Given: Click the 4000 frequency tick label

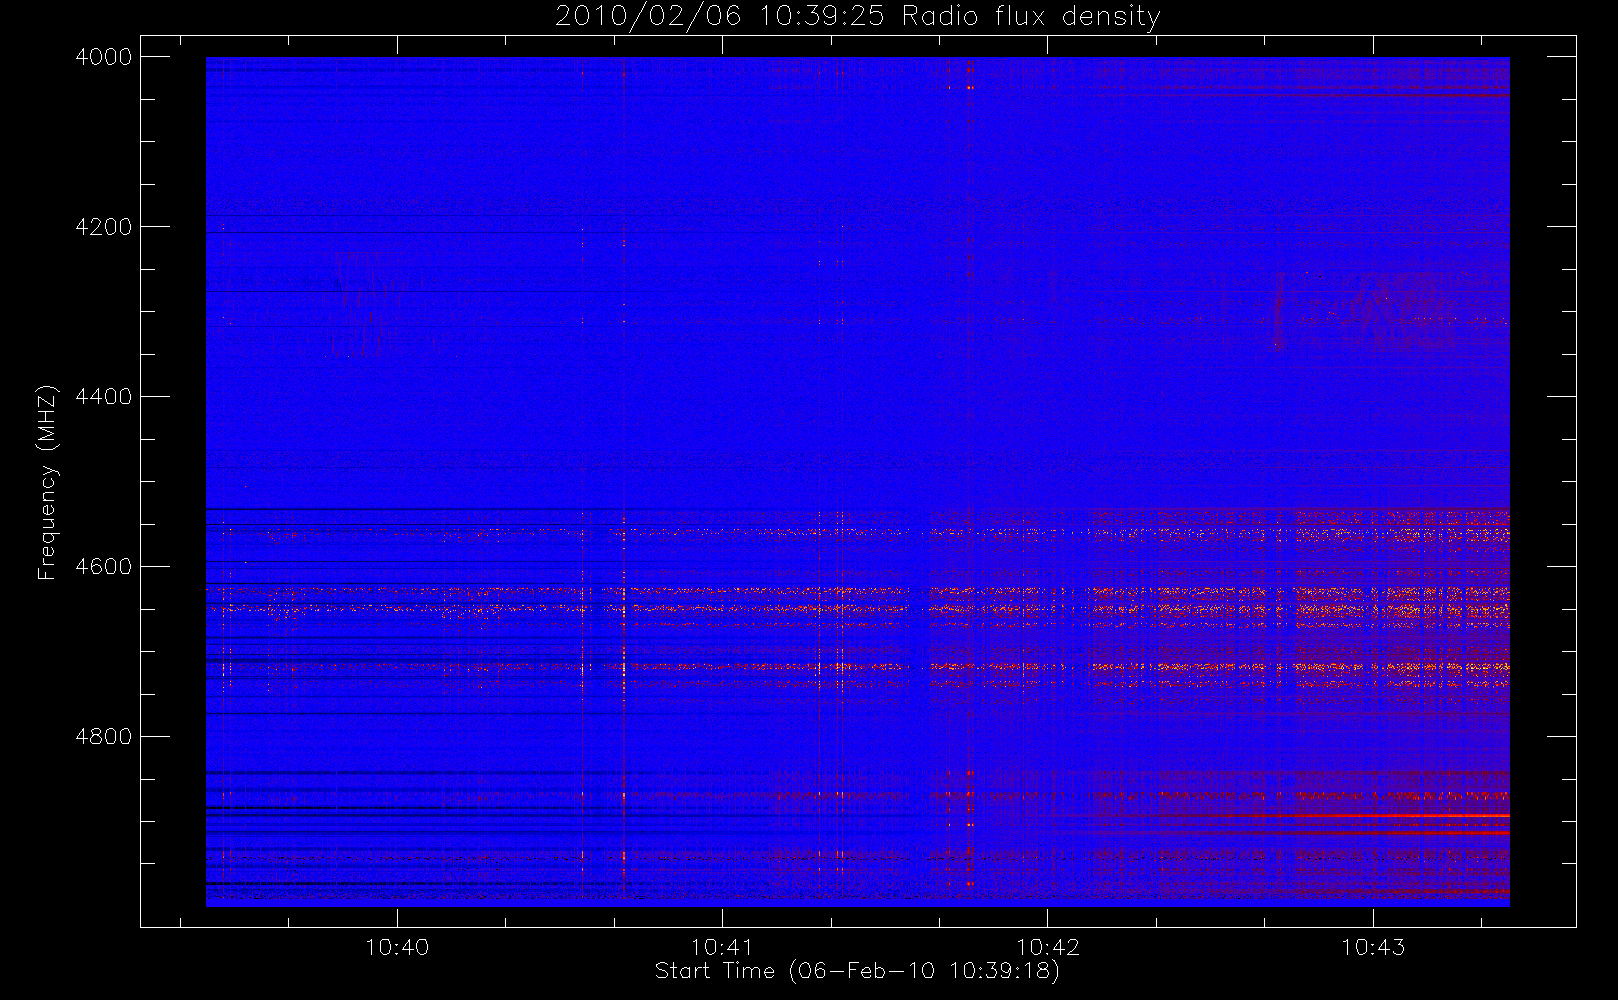Looking at the screenshot, I should click(104, 57).
